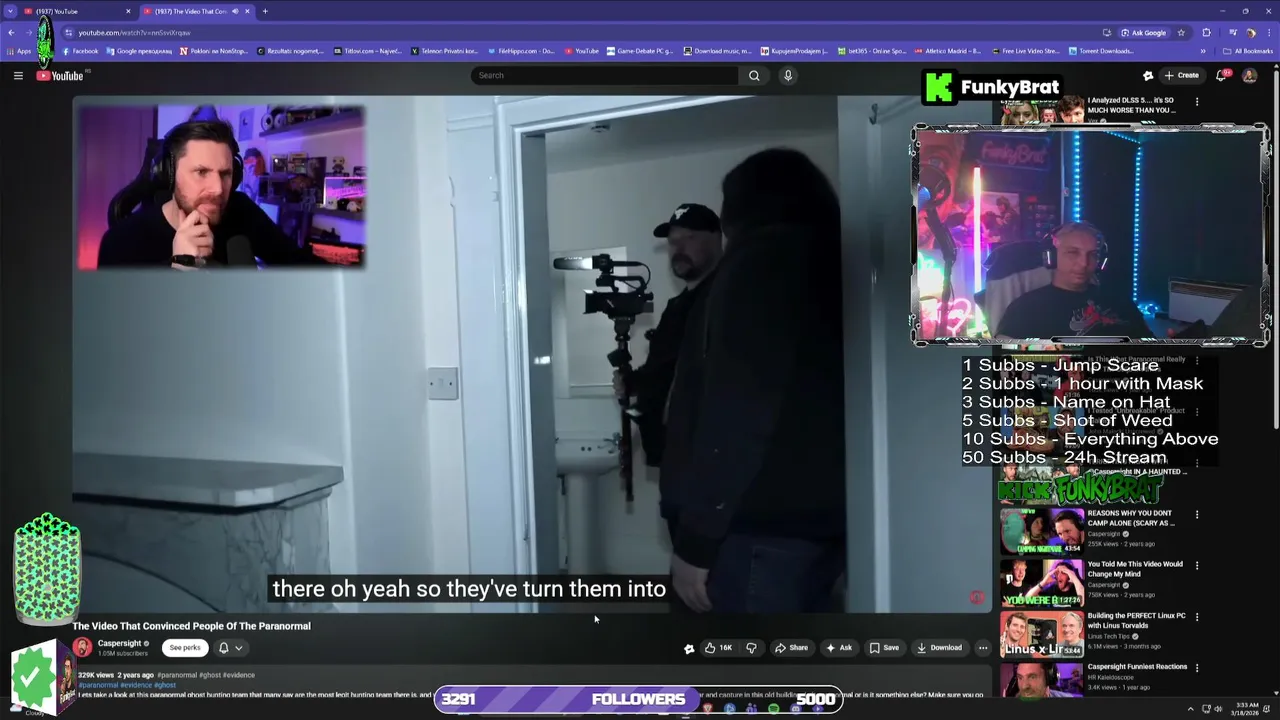Show hidden system tray icons chevron

tap(1190, 709)
